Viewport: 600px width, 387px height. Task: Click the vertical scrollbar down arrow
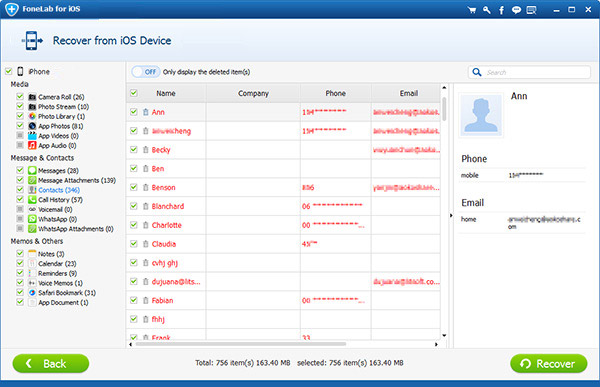(444, 336)
